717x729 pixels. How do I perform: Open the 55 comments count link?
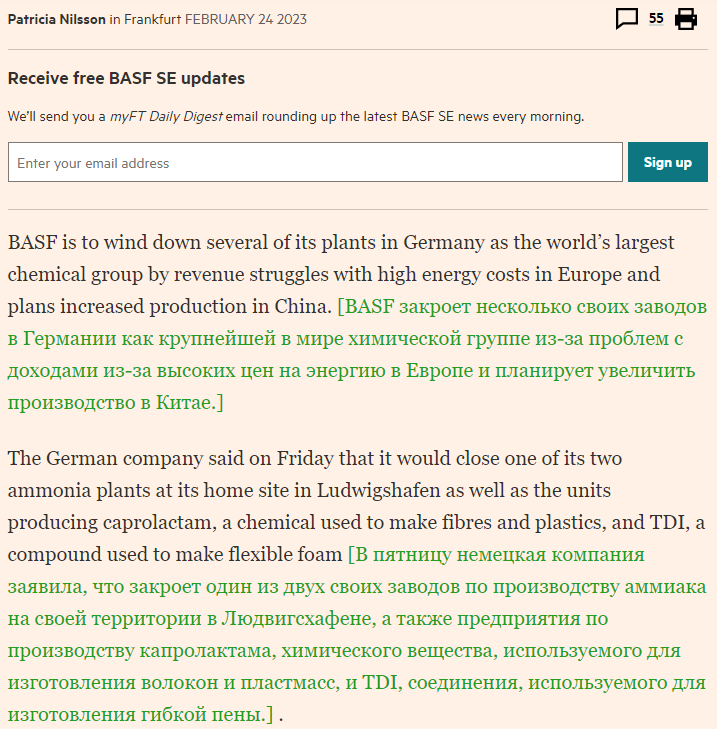click(656, 19)
